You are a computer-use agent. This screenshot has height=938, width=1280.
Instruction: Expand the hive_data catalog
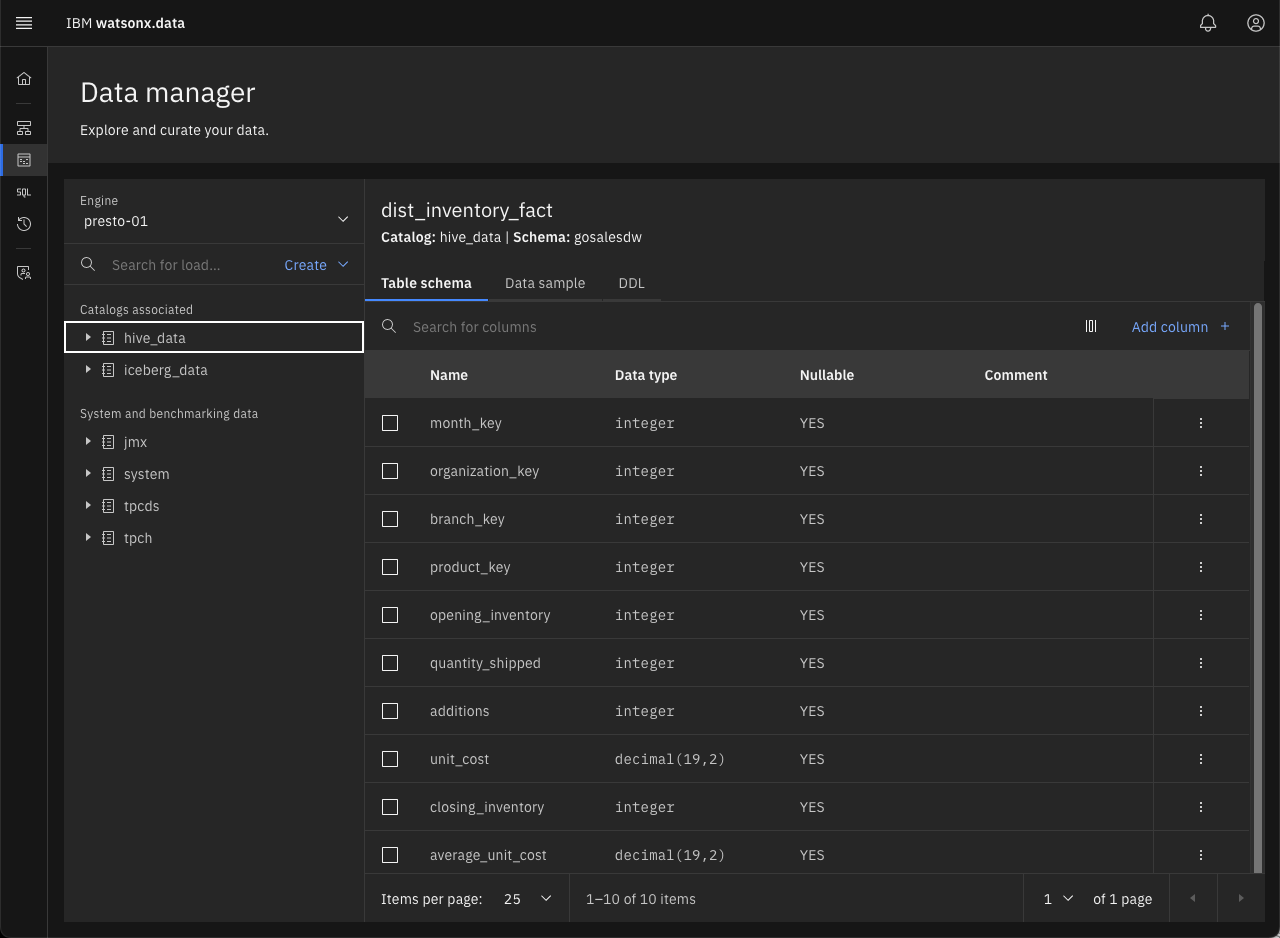click(x=88, y=338)
